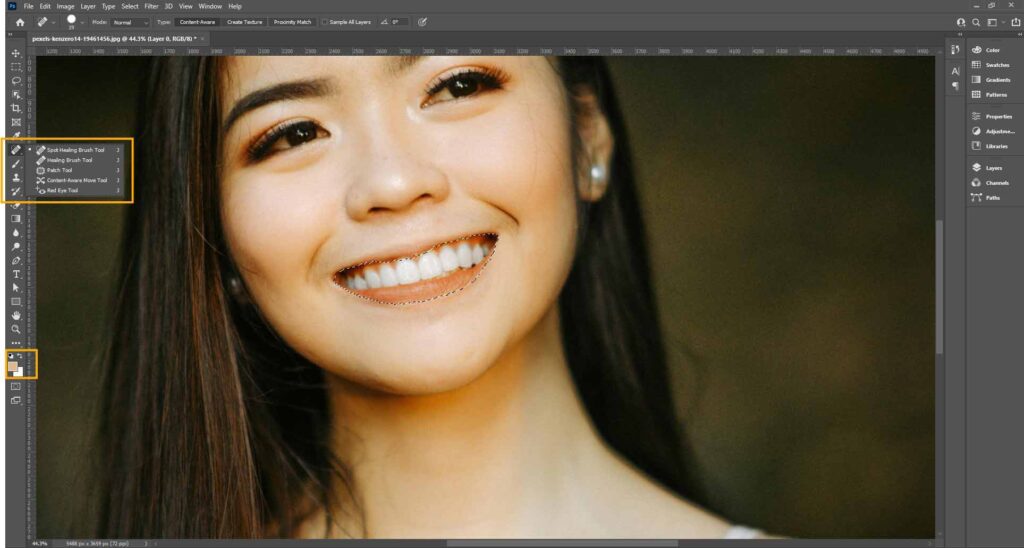Image resolution: width=1024 pixels, height=548 pixels.
Task: Select the Crop tool
Action: coord(16,108)
